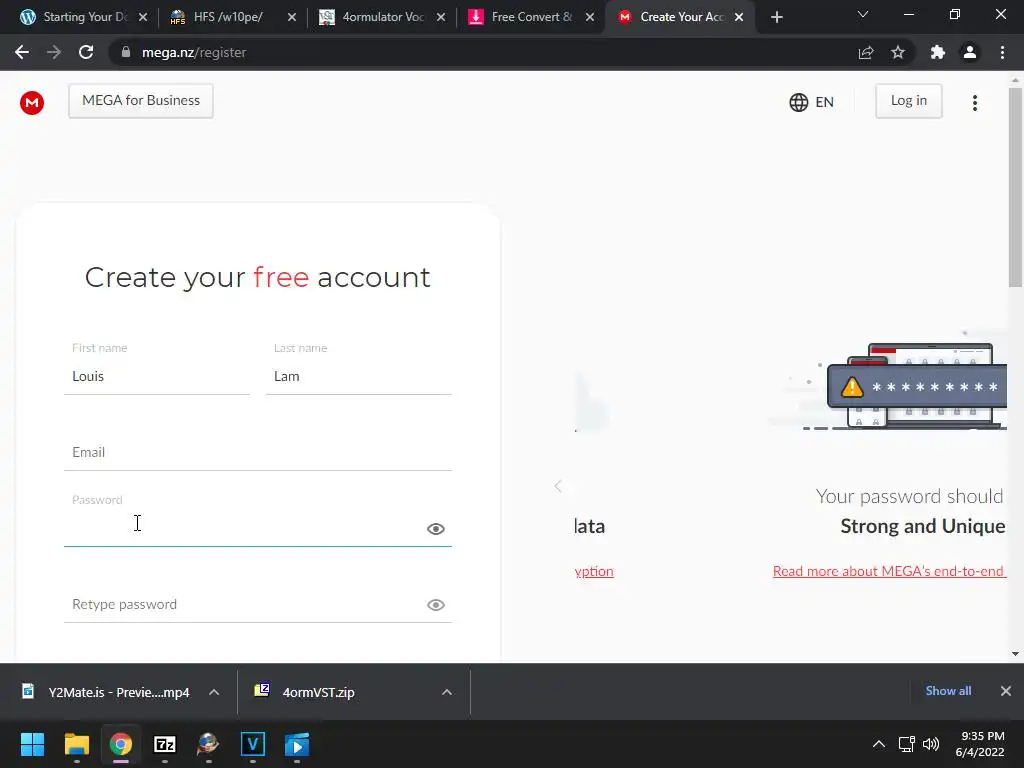Focus the Email input field
Screen dimensions: 1024x768
point(258,452)
